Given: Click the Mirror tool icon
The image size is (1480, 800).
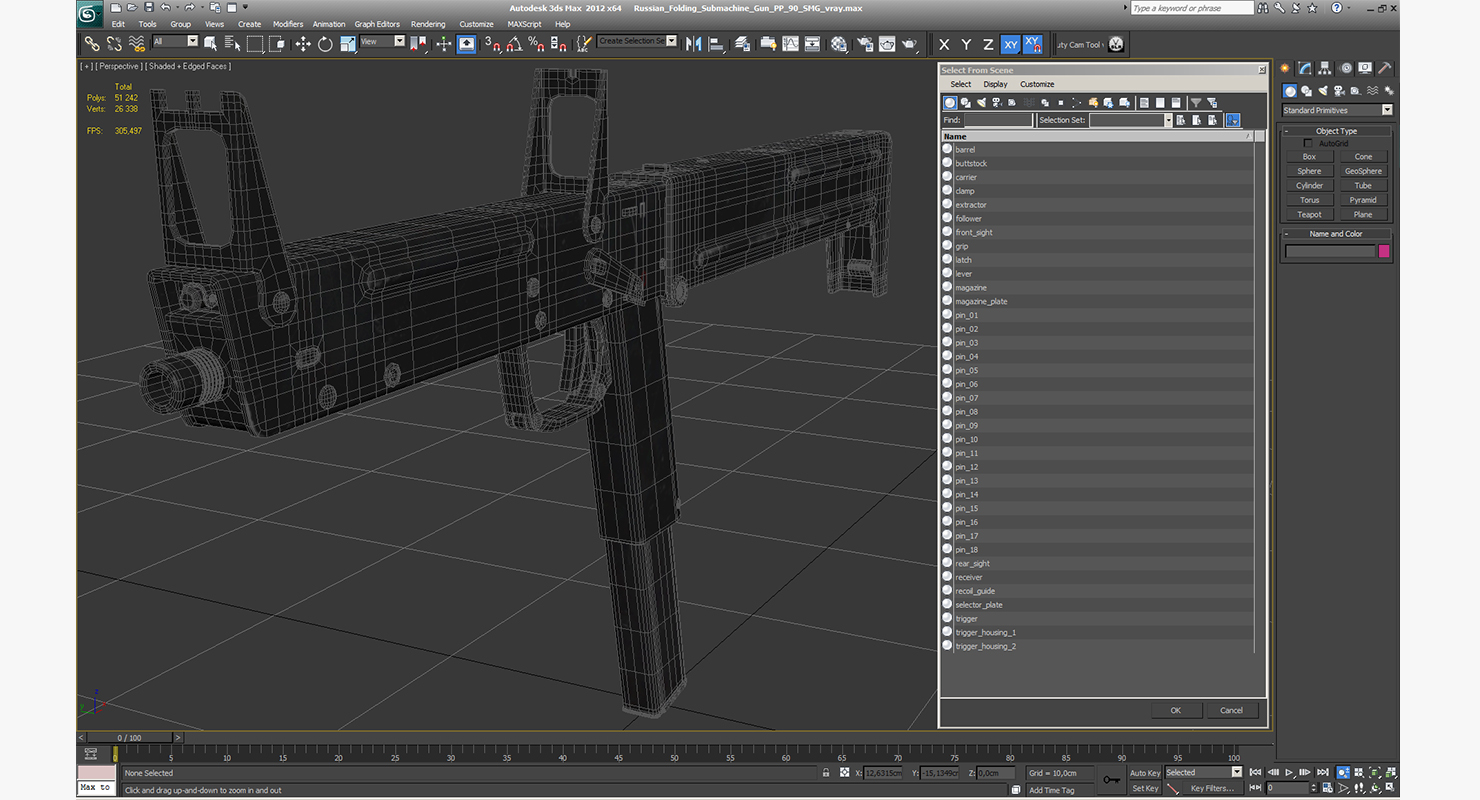Looking at the screenshot, I should [693, 44].
